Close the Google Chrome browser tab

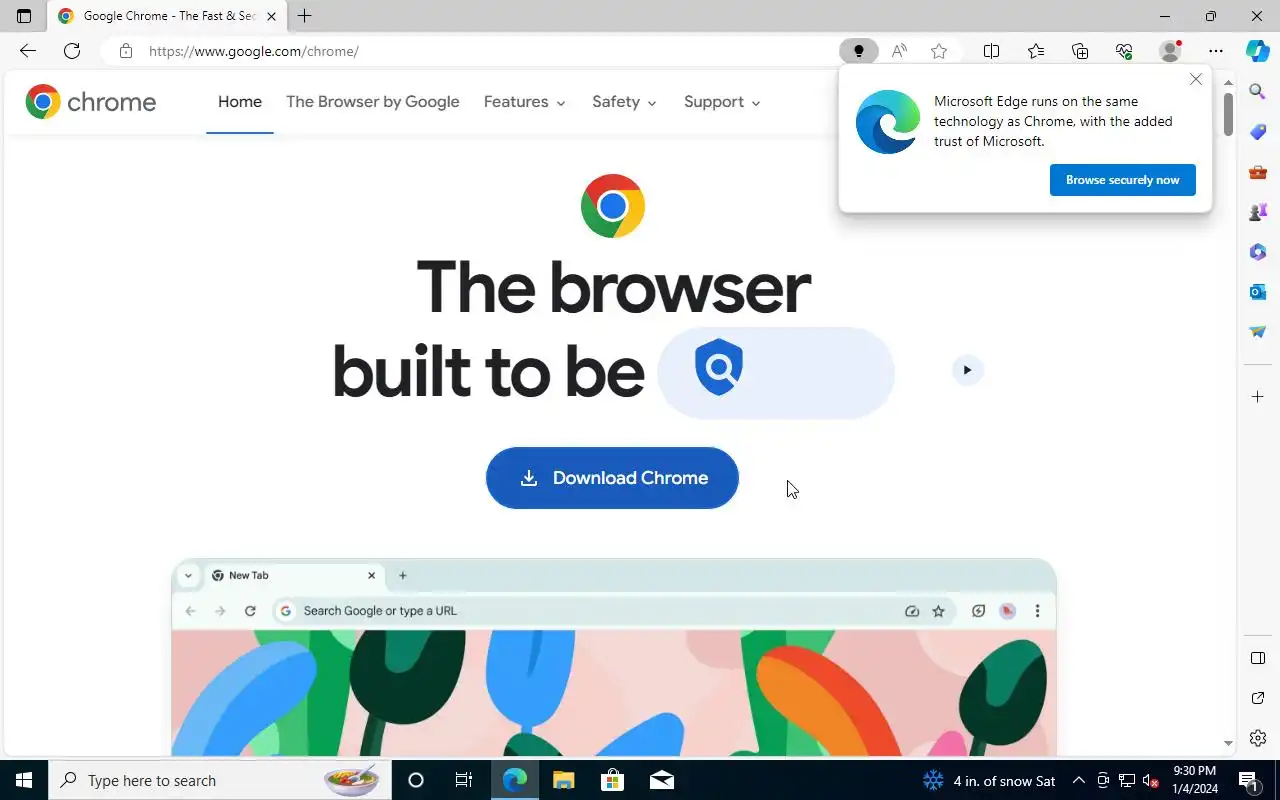tap(271, 16)
